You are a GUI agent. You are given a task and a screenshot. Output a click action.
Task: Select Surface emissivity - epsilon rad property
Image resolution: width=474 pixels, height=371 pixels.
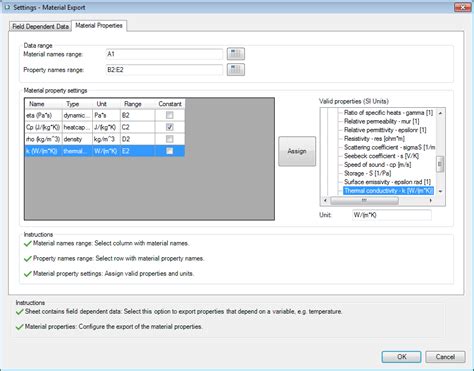[x=387, y=182]
